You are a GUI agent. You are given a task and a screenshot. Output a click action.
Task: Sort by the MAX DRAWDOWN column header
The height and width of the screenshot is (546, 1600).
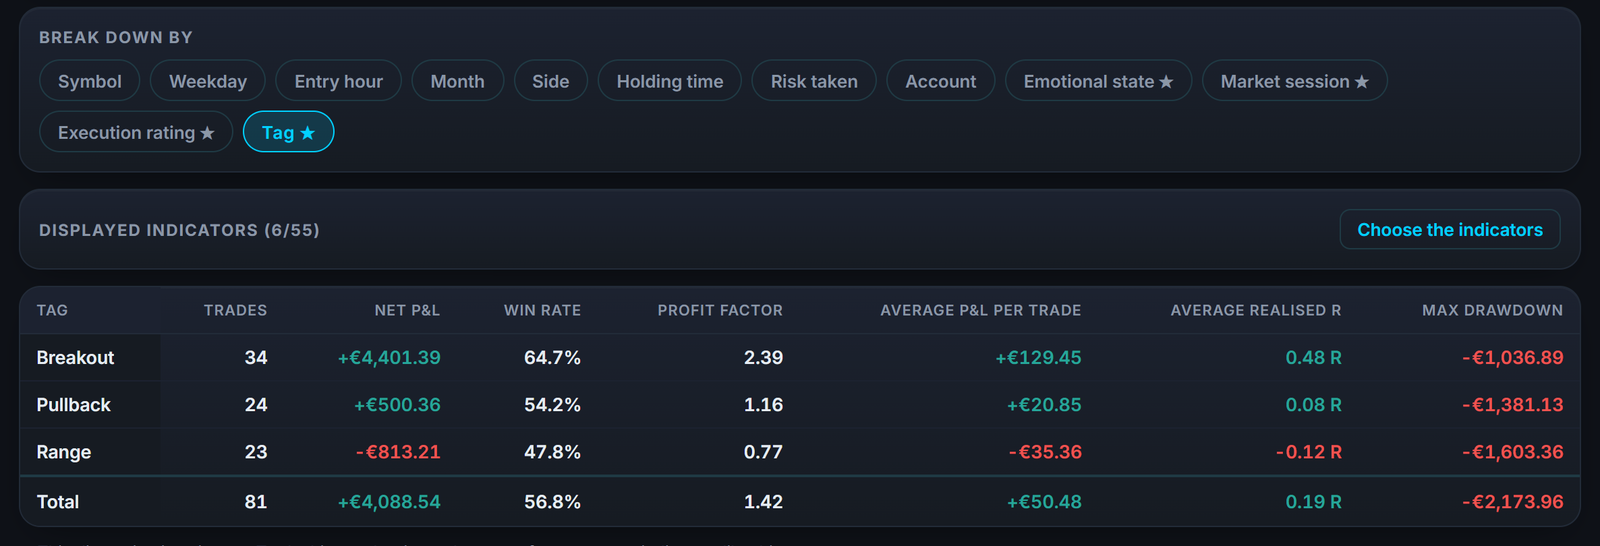click(1493, 310)
